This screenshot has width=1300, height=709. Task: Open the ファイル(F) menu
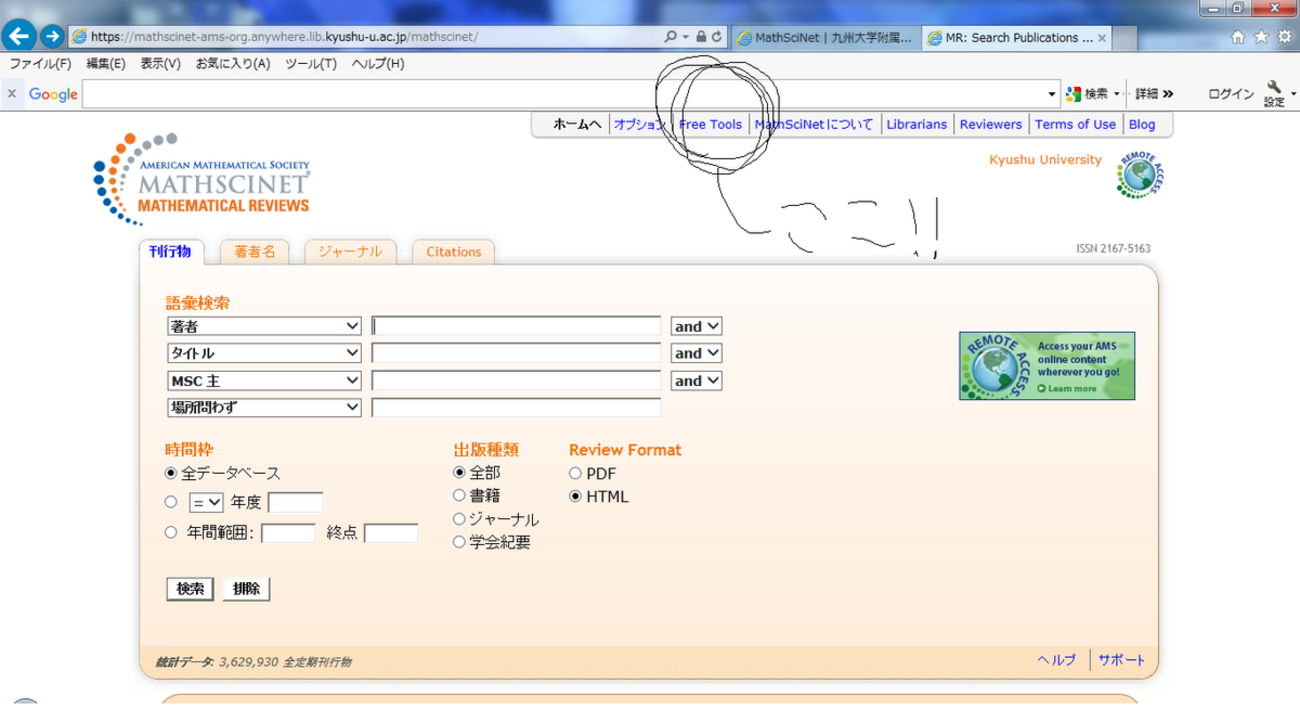(x=40, y=63)
